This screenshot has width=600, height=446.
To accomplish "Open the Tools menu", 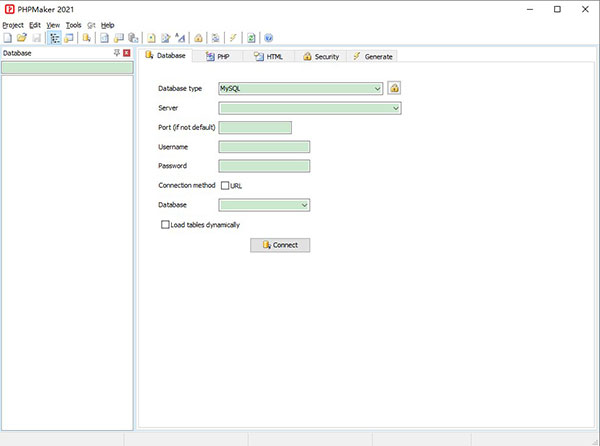I will (x=74, y=24).
